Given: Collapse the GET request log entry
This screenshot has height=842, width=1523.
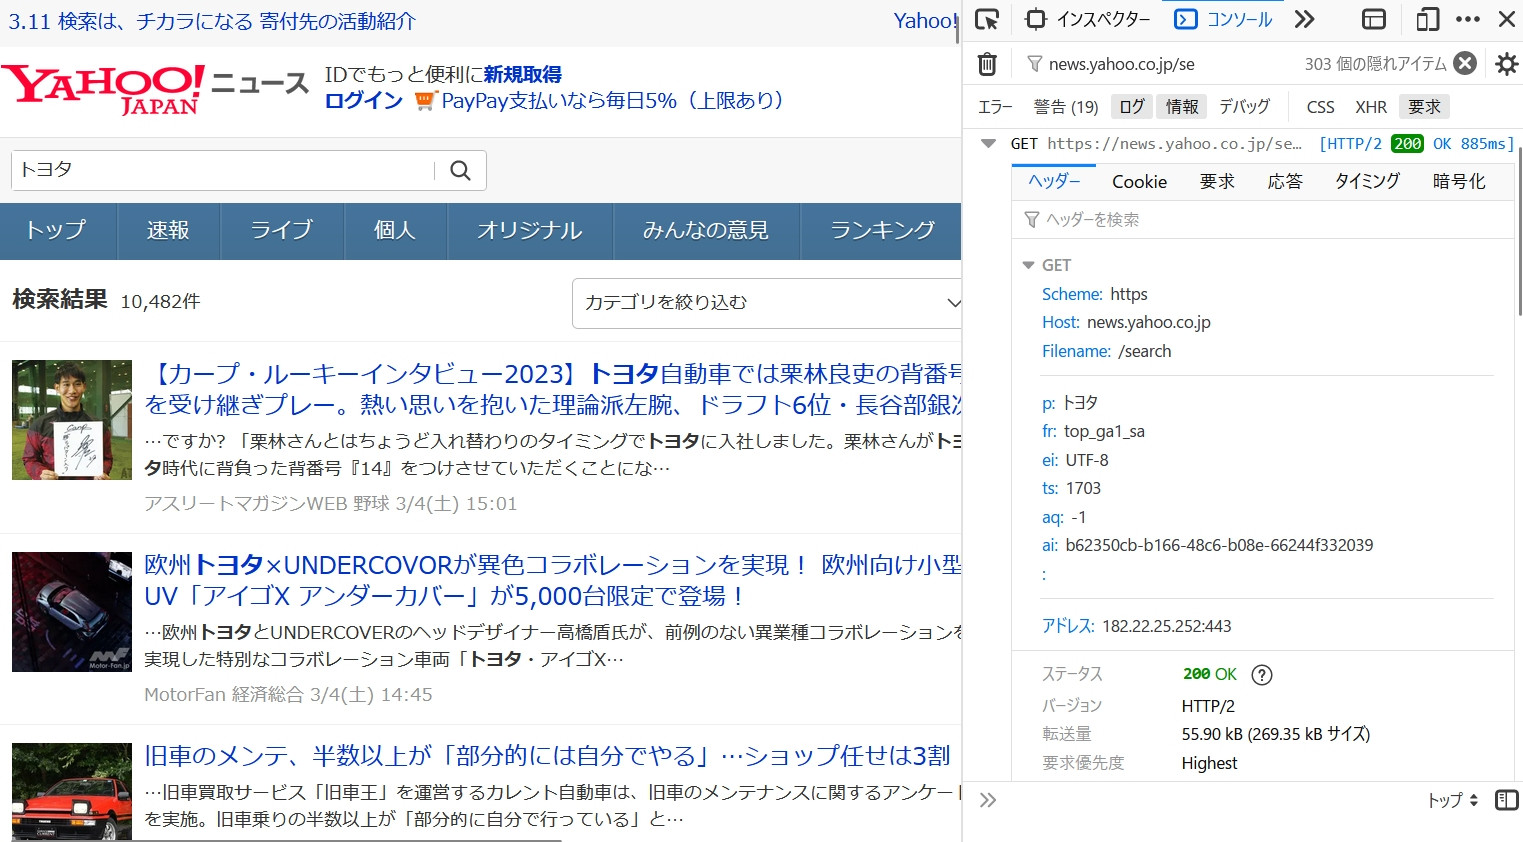Looking at the screenshot, I should [x=988, y=144].
